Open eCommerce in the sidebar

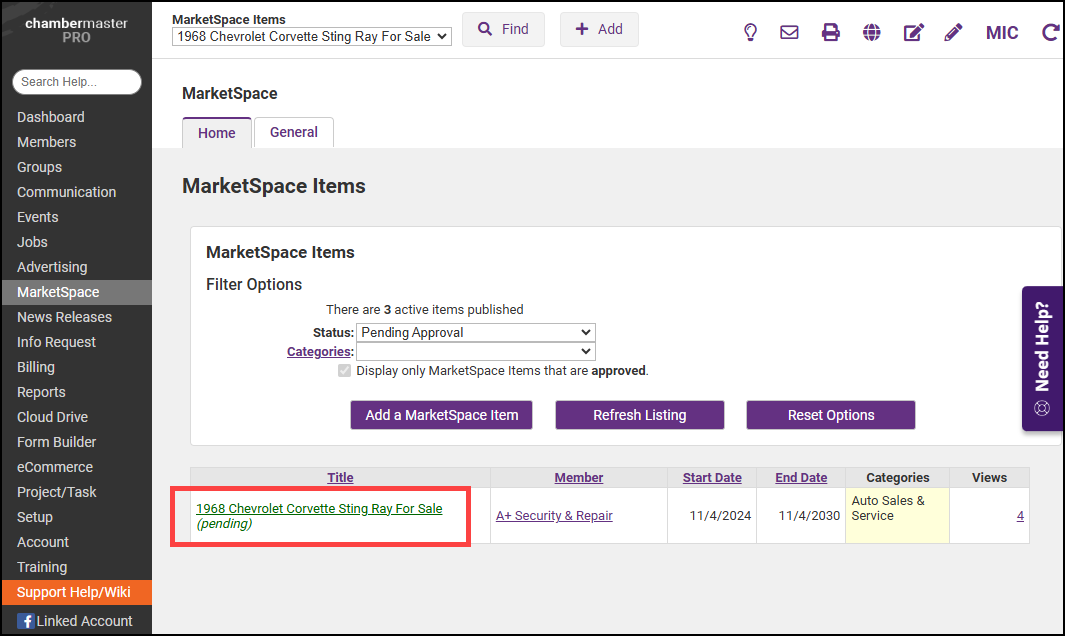tap(55, 467)
